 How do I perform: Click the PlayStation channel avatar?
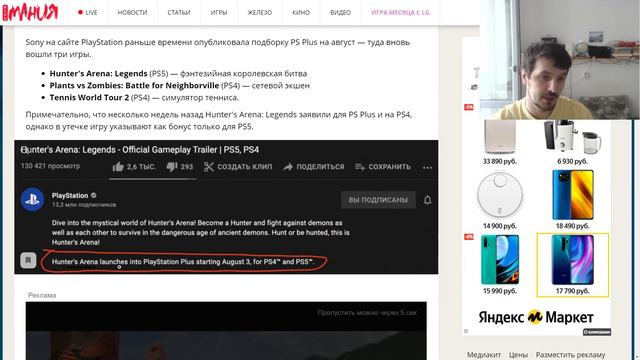pos(32,200)
